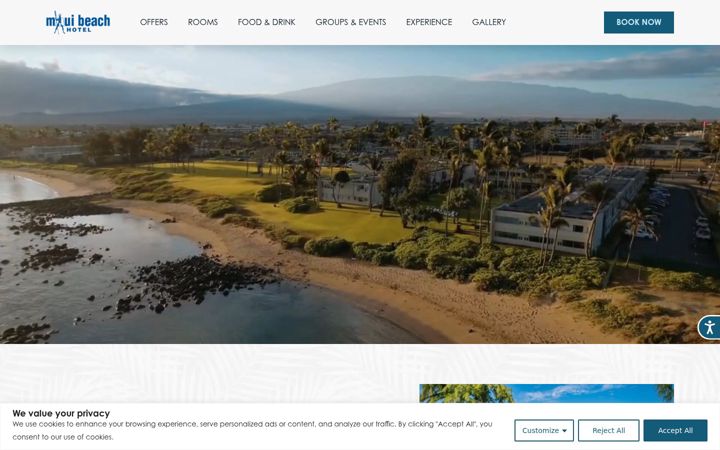Select Groups & Events in navigation
The width and height of the screenshot is (720, 450).
coord(350,22)
